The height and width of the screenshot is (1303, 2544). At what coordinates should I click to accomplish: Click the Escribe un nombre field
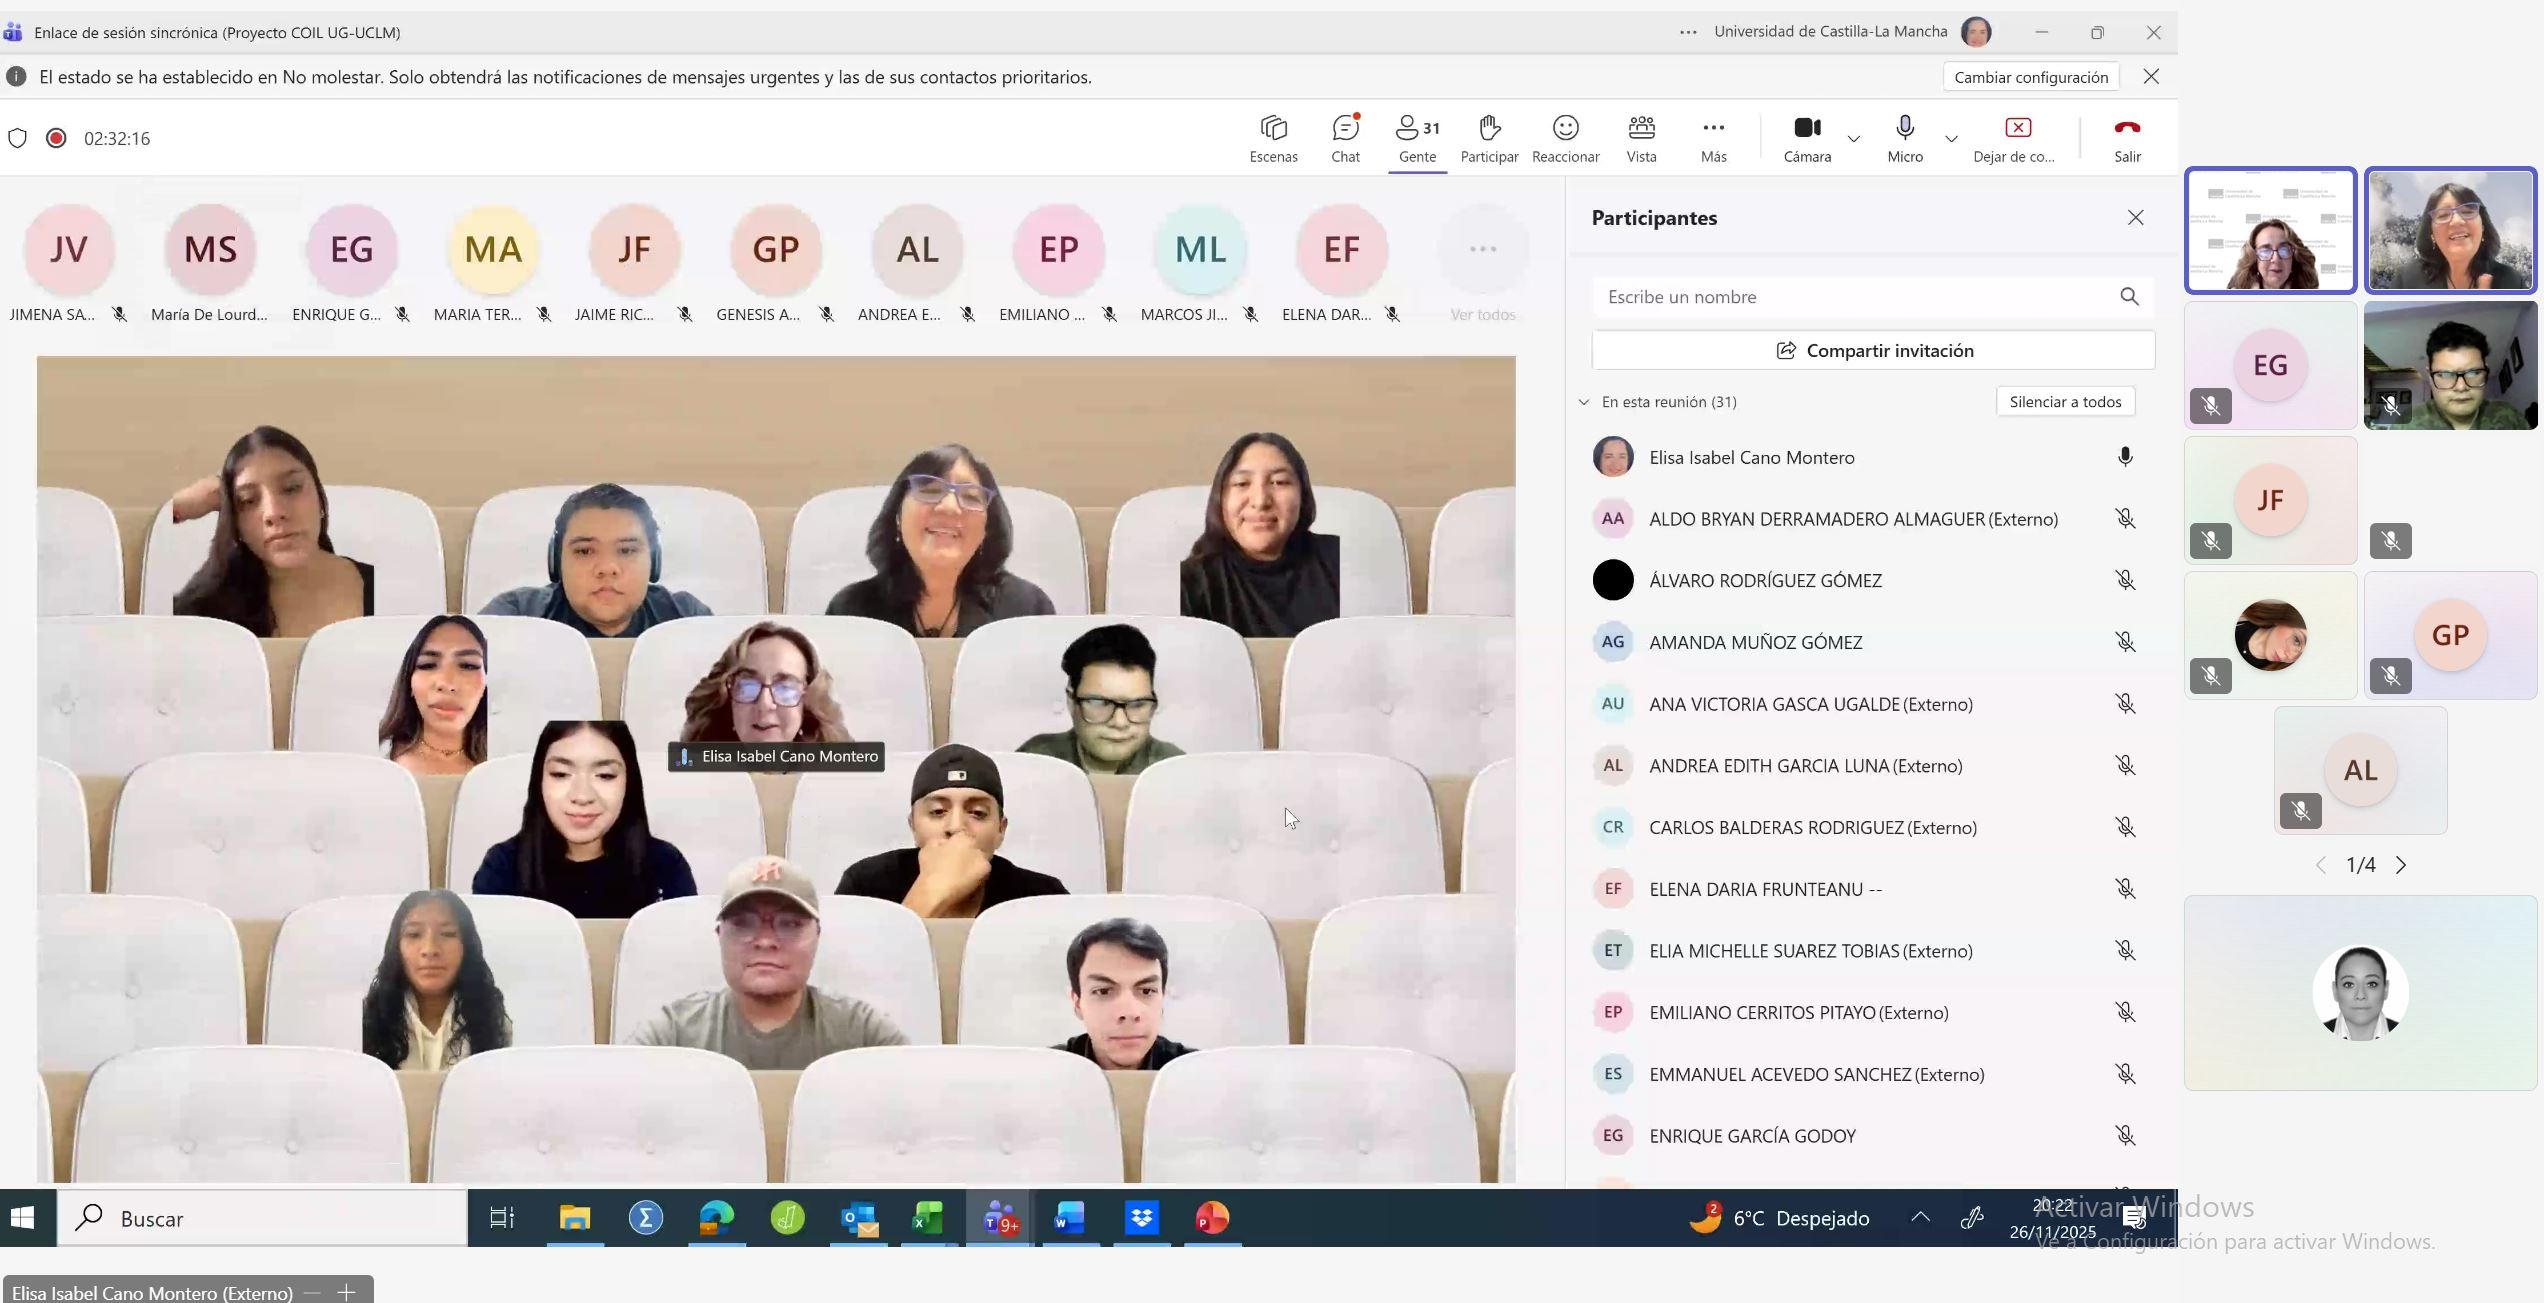pos(1855,297)
